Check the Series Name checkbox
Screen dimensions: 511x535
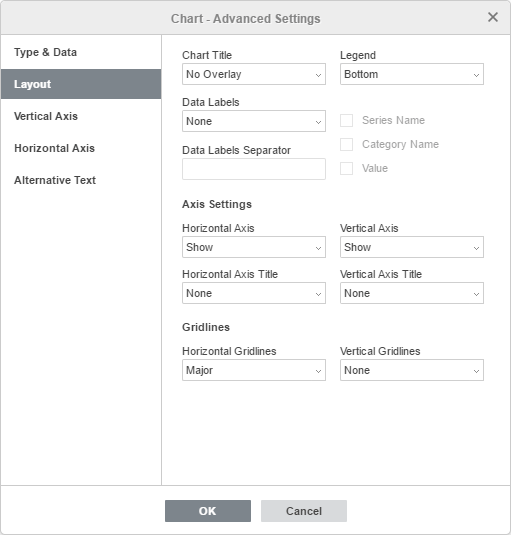(346, 120)
